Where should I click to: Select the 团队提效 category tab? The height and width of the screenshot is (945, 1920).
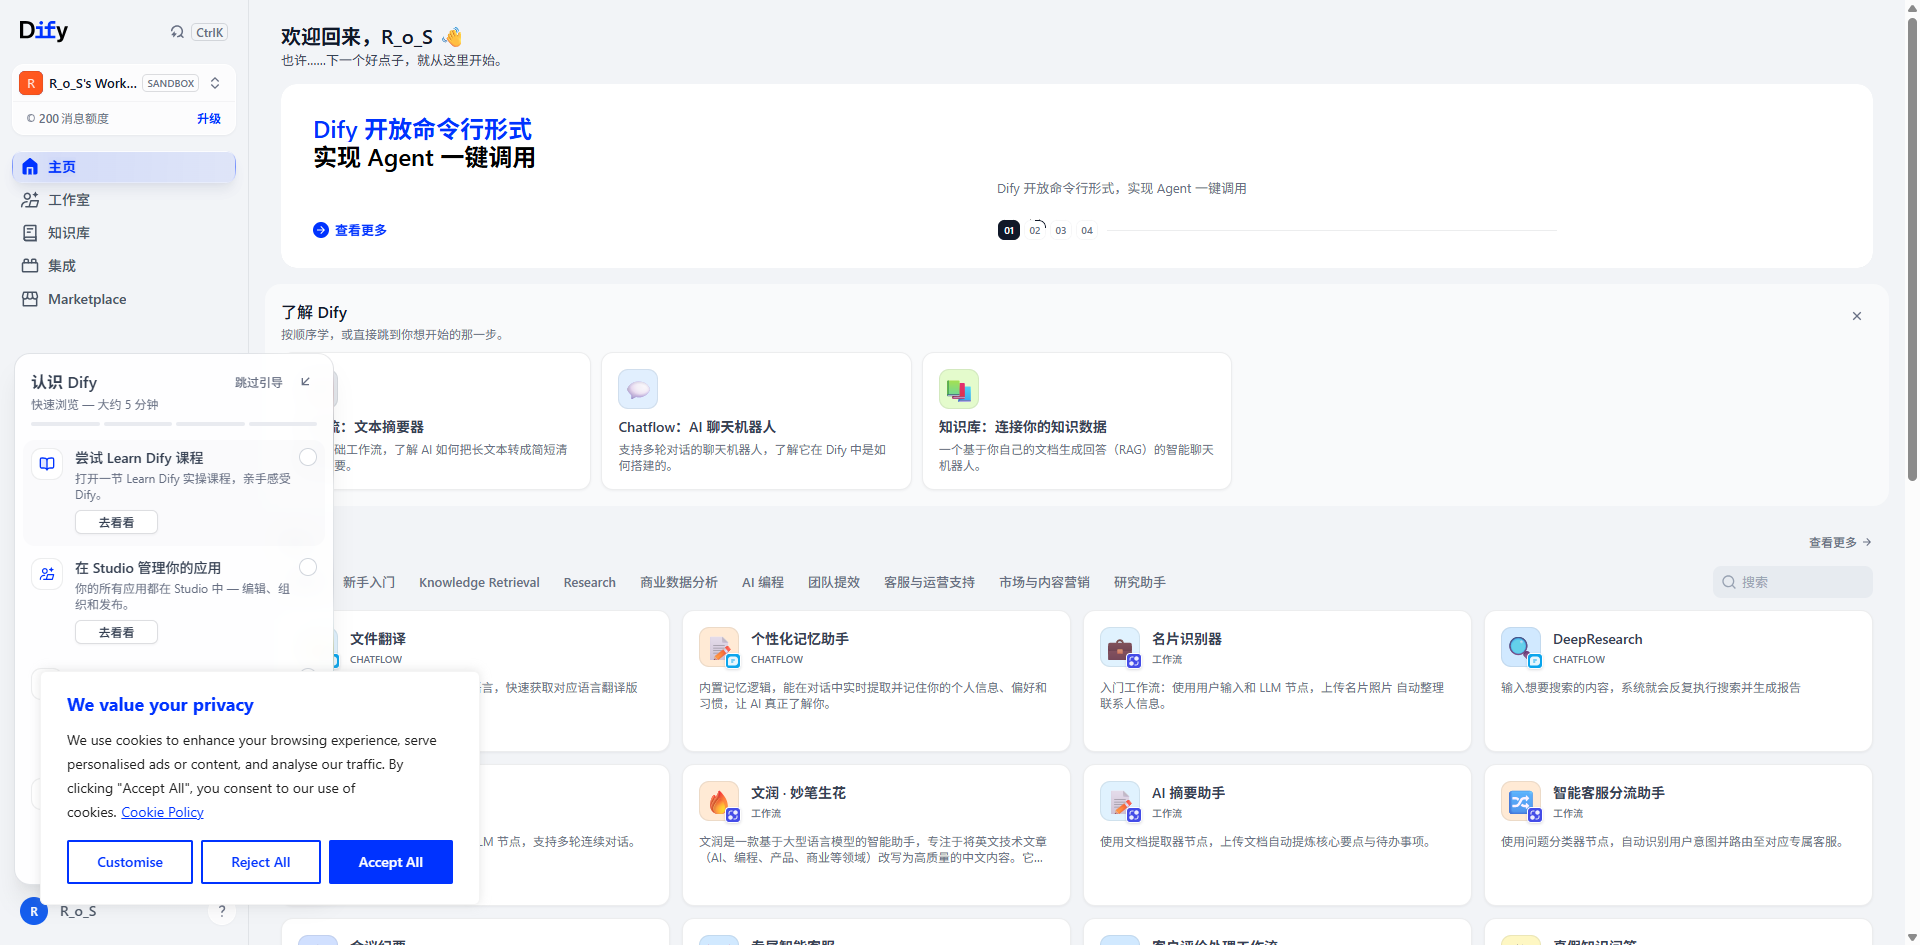pyautogui.click(x=834, y=582)
